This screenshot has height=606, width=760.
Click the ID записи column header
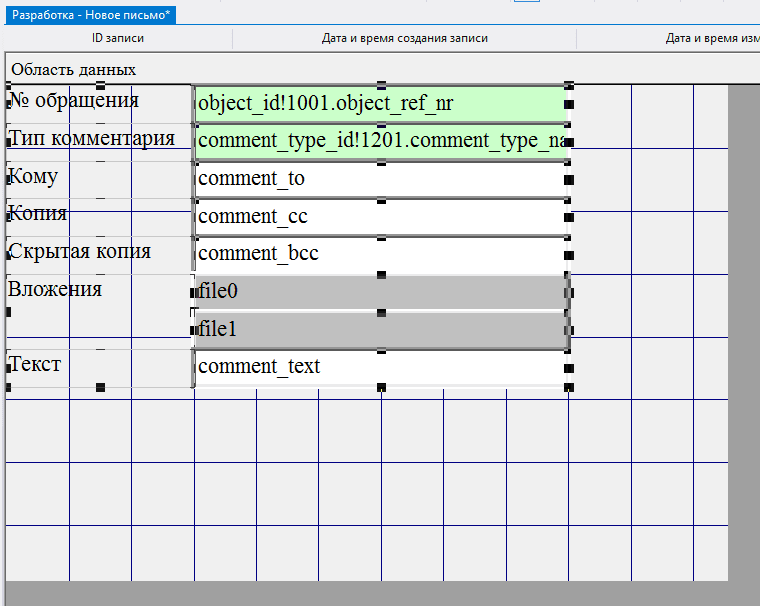click(118, 39)
